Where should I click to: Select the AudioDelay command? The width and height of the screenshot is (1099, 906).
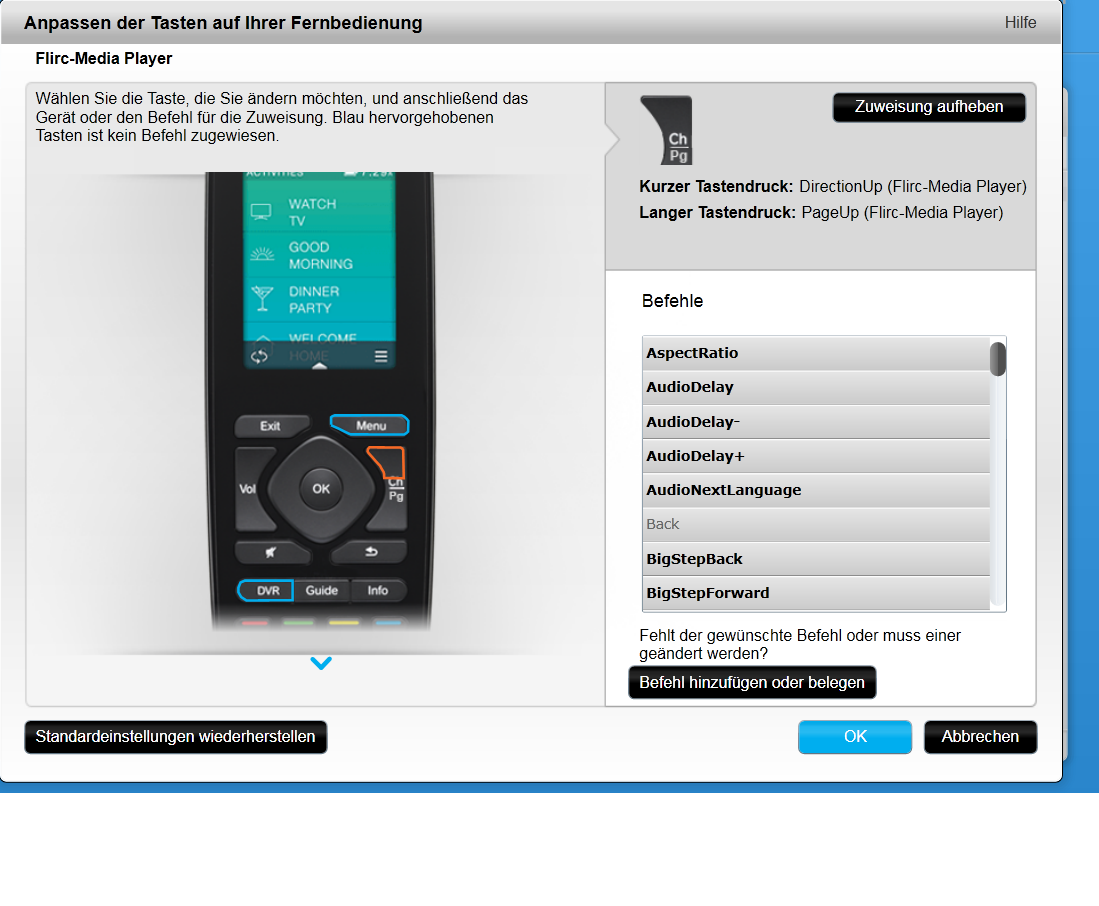(x=816, y=387)
